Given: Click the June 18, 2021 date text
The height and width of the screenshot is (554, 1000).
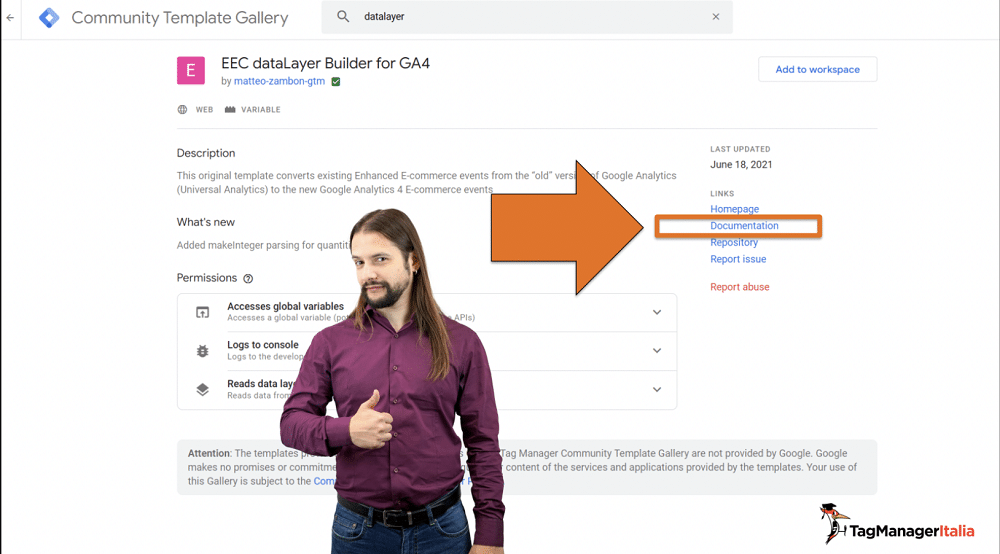Looking at the screenshot, I should click(x=741, y=164).
